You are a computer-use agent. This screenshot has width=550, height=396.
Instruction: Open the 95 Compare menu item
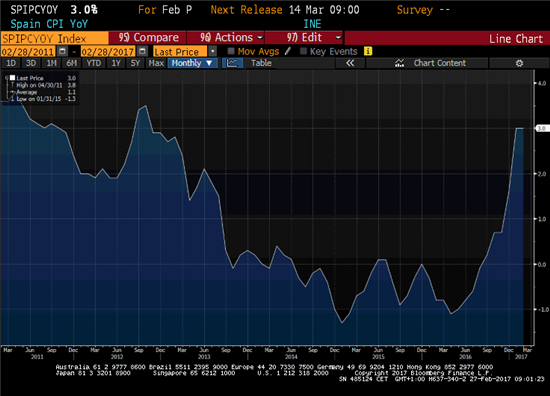(x=148, y=38)
